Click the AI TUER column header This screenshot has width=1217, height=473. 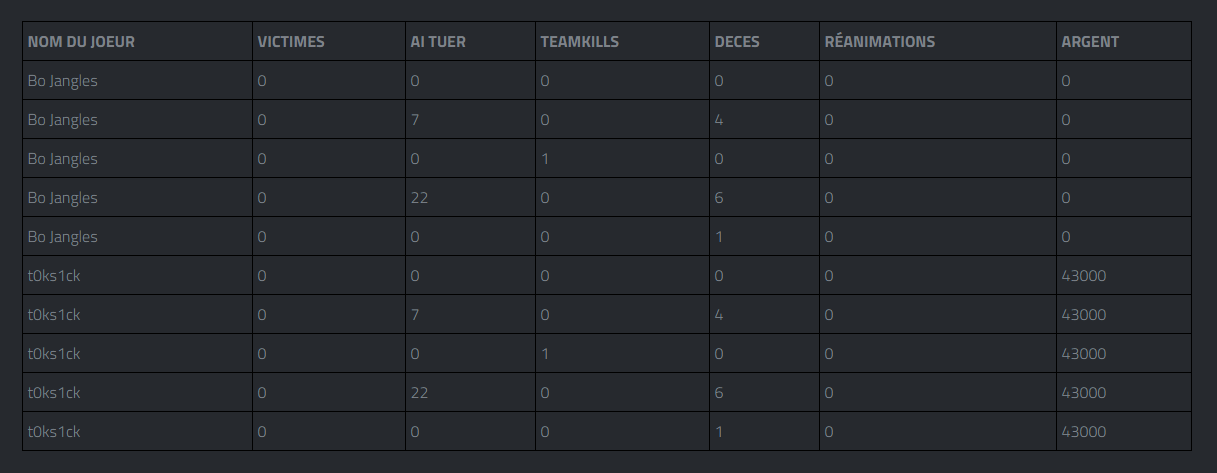point(438,42)
